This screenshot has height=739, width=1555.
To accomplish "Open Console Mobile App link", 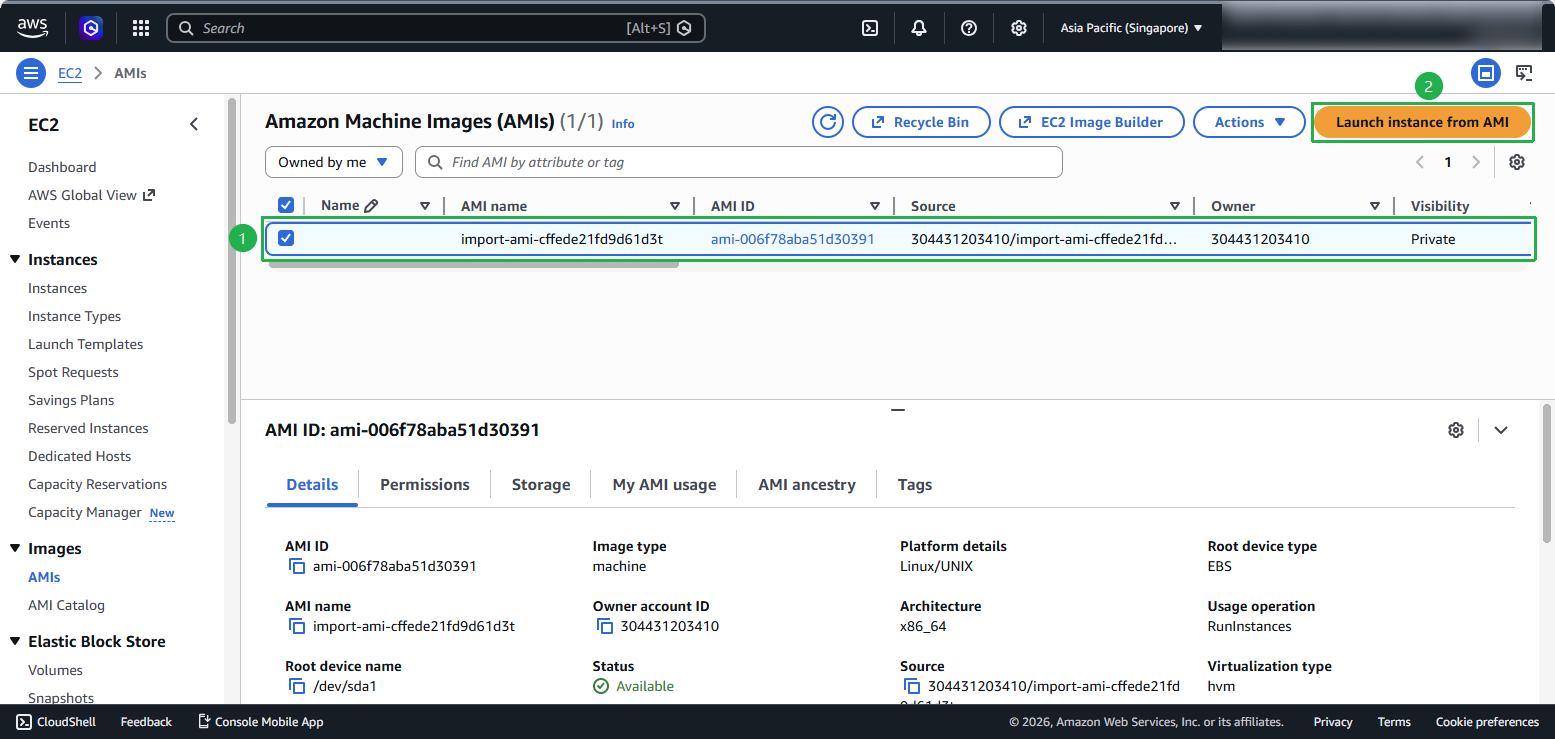I will (x=260, y=722).
